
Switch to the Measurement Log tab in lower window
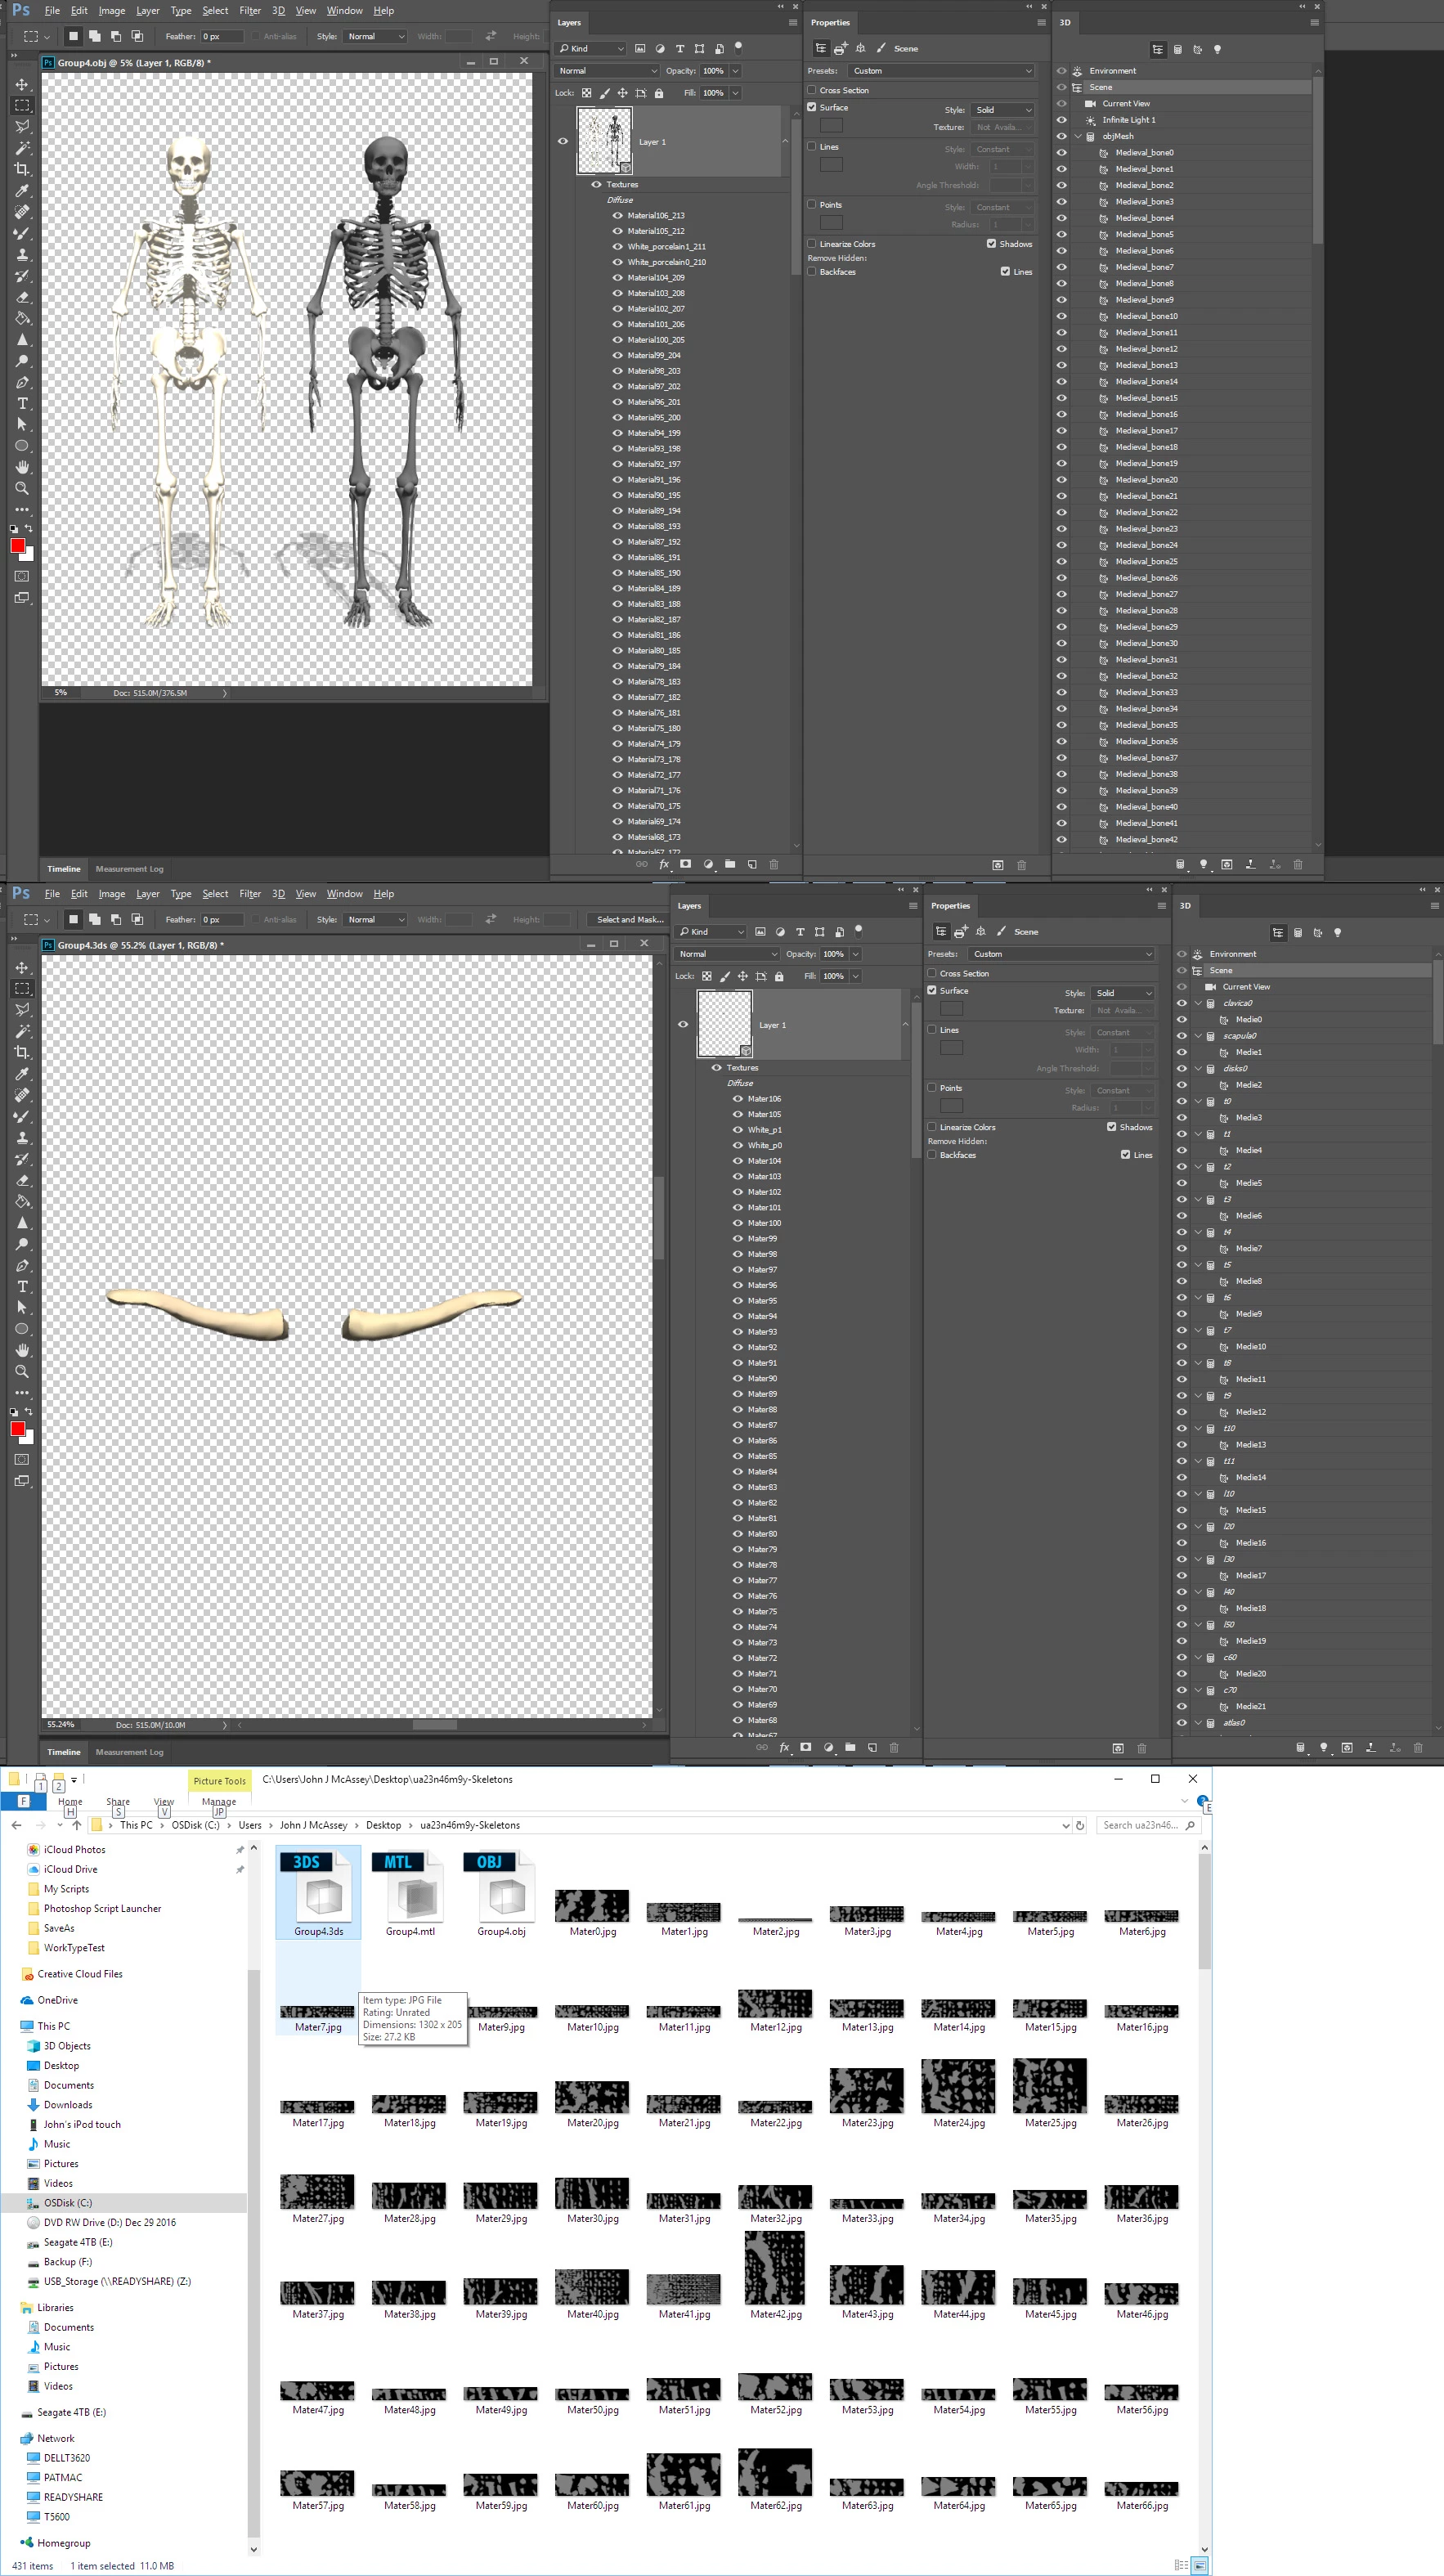[129, 1752]
